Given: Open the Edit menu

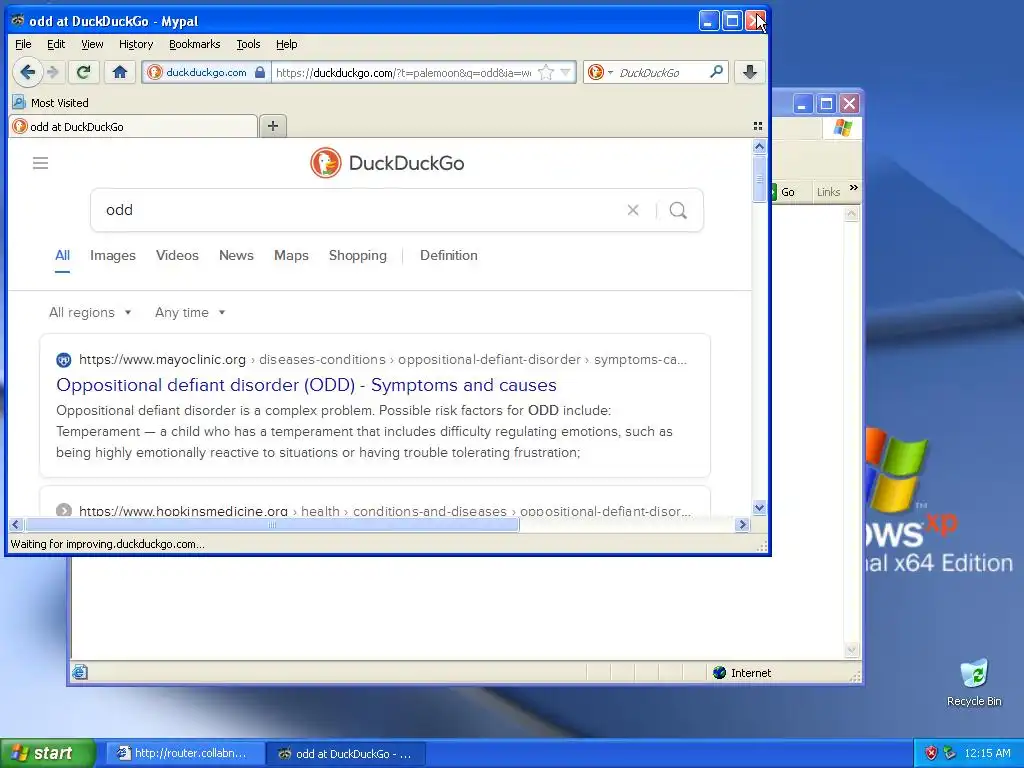Looking at the screenshot, I should coord(56,44).
